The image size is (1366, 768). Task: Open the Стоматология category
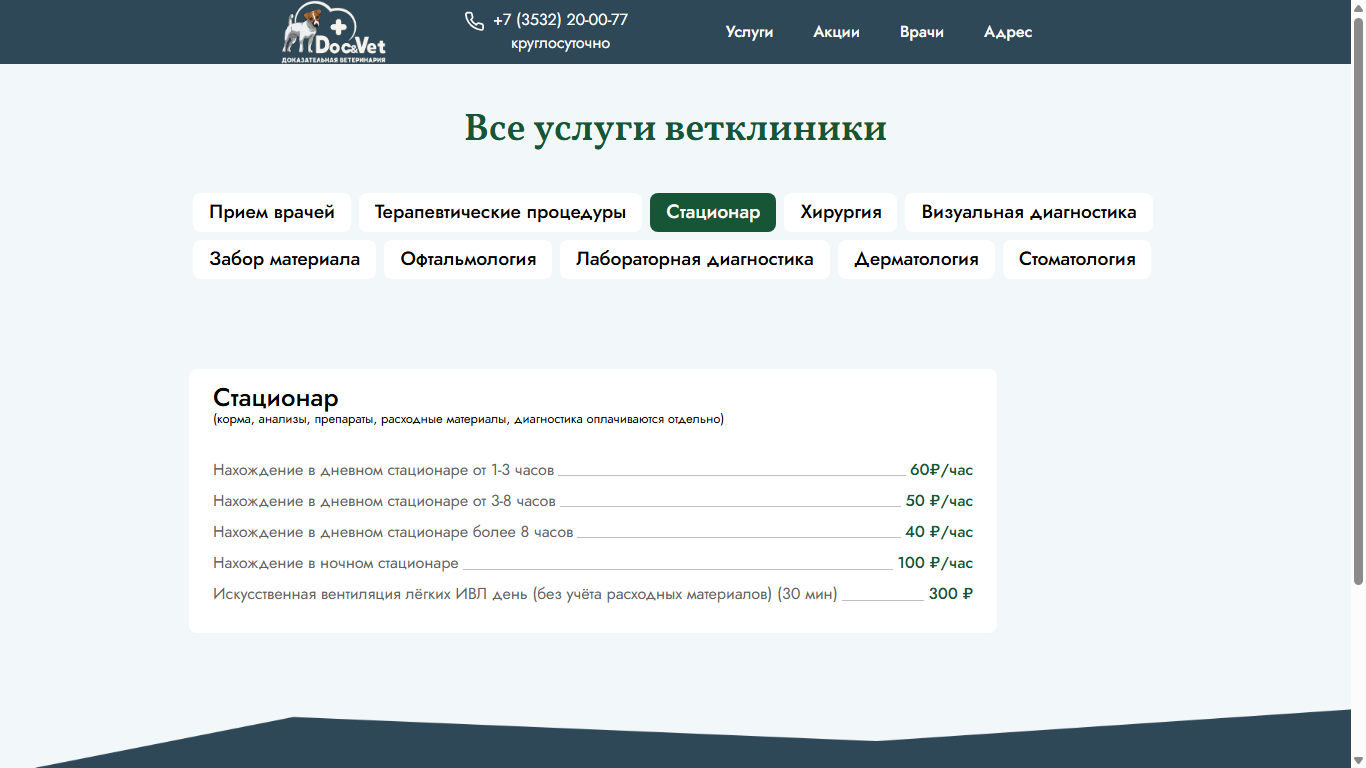pos(1077,259)
